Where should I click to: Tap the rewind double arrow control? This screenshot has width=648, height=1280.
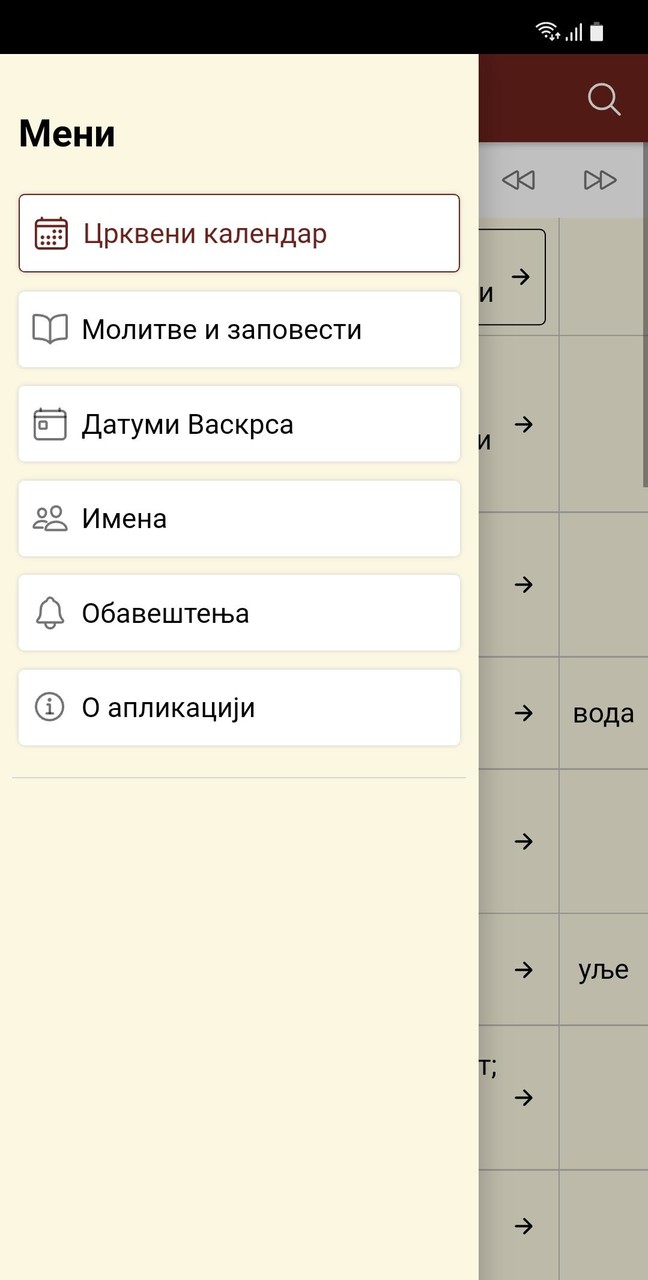pos(518,180)
